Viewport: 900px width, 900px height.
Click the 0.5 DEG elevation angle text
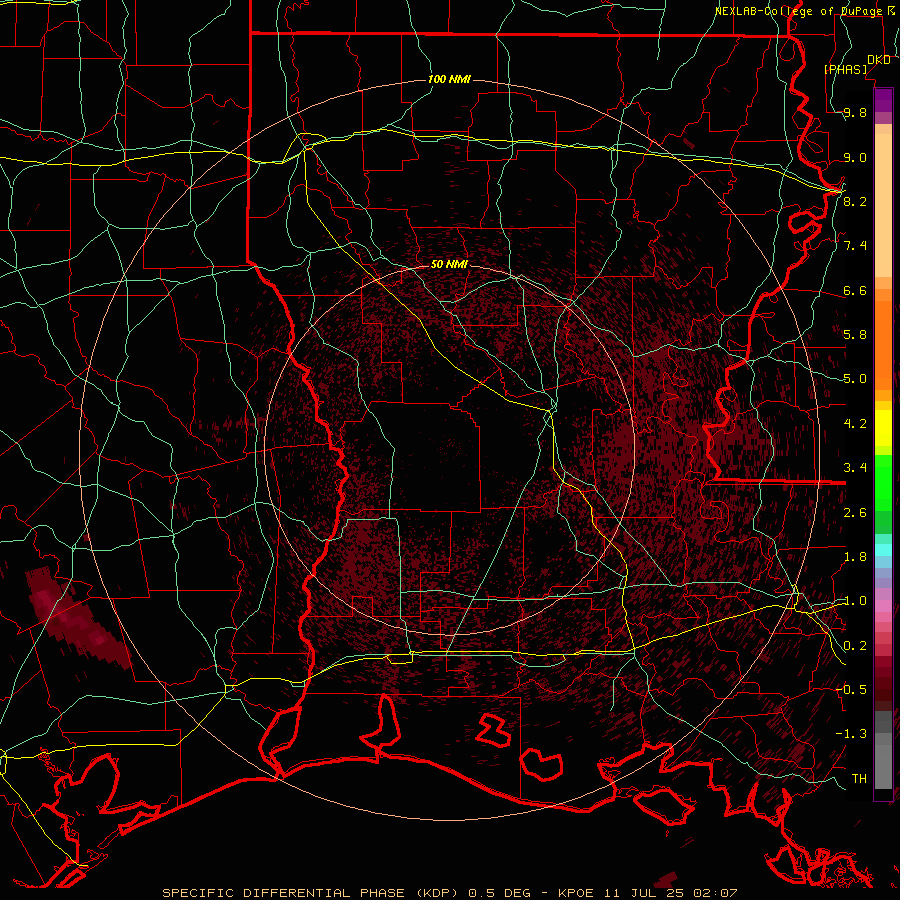click(502, 893)
